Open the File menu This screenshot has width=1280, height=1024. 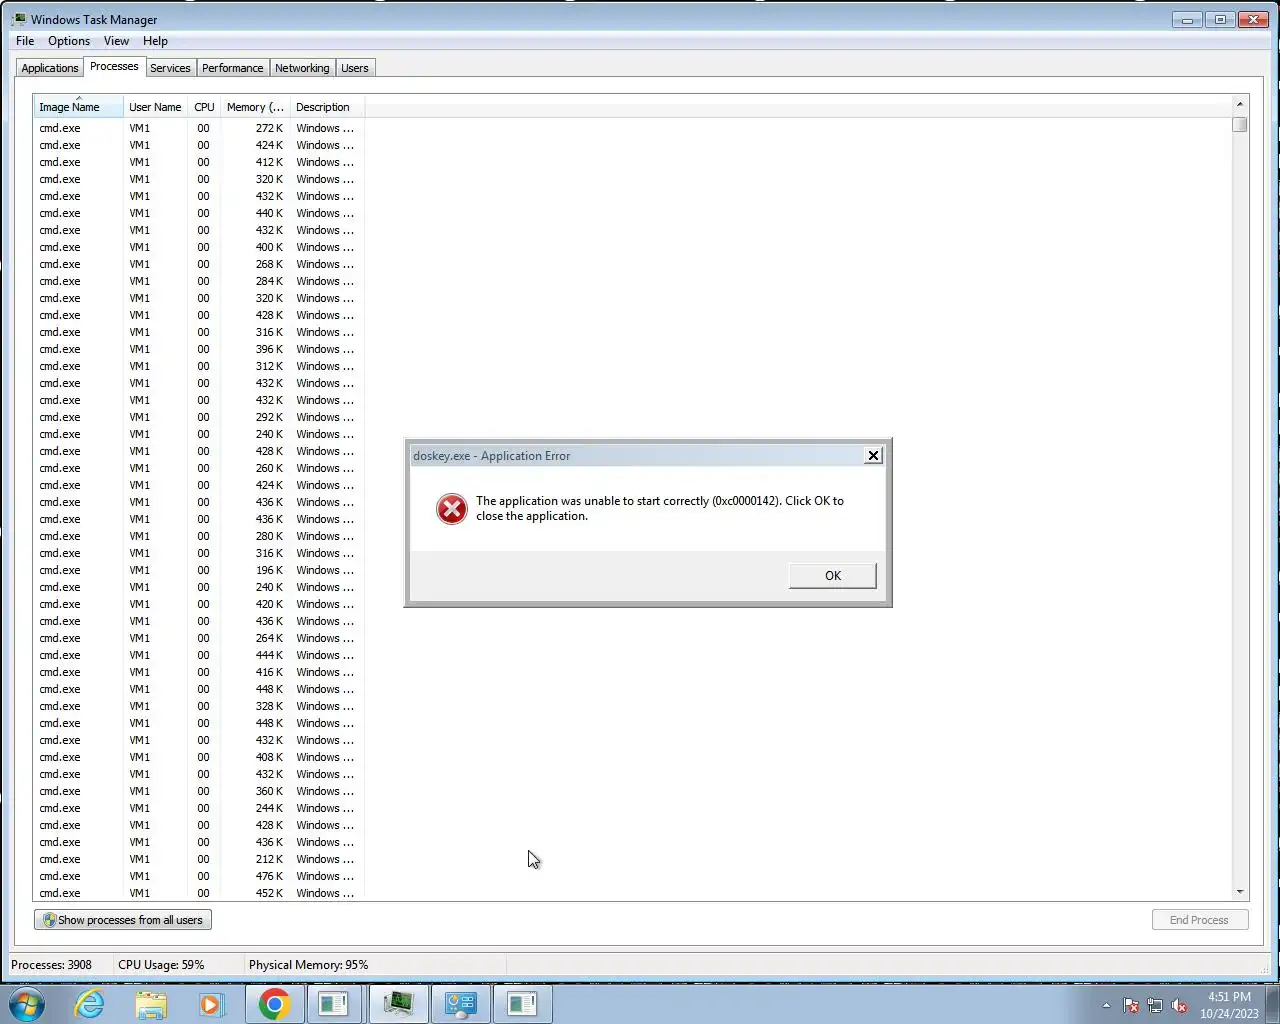pos(25,41)
